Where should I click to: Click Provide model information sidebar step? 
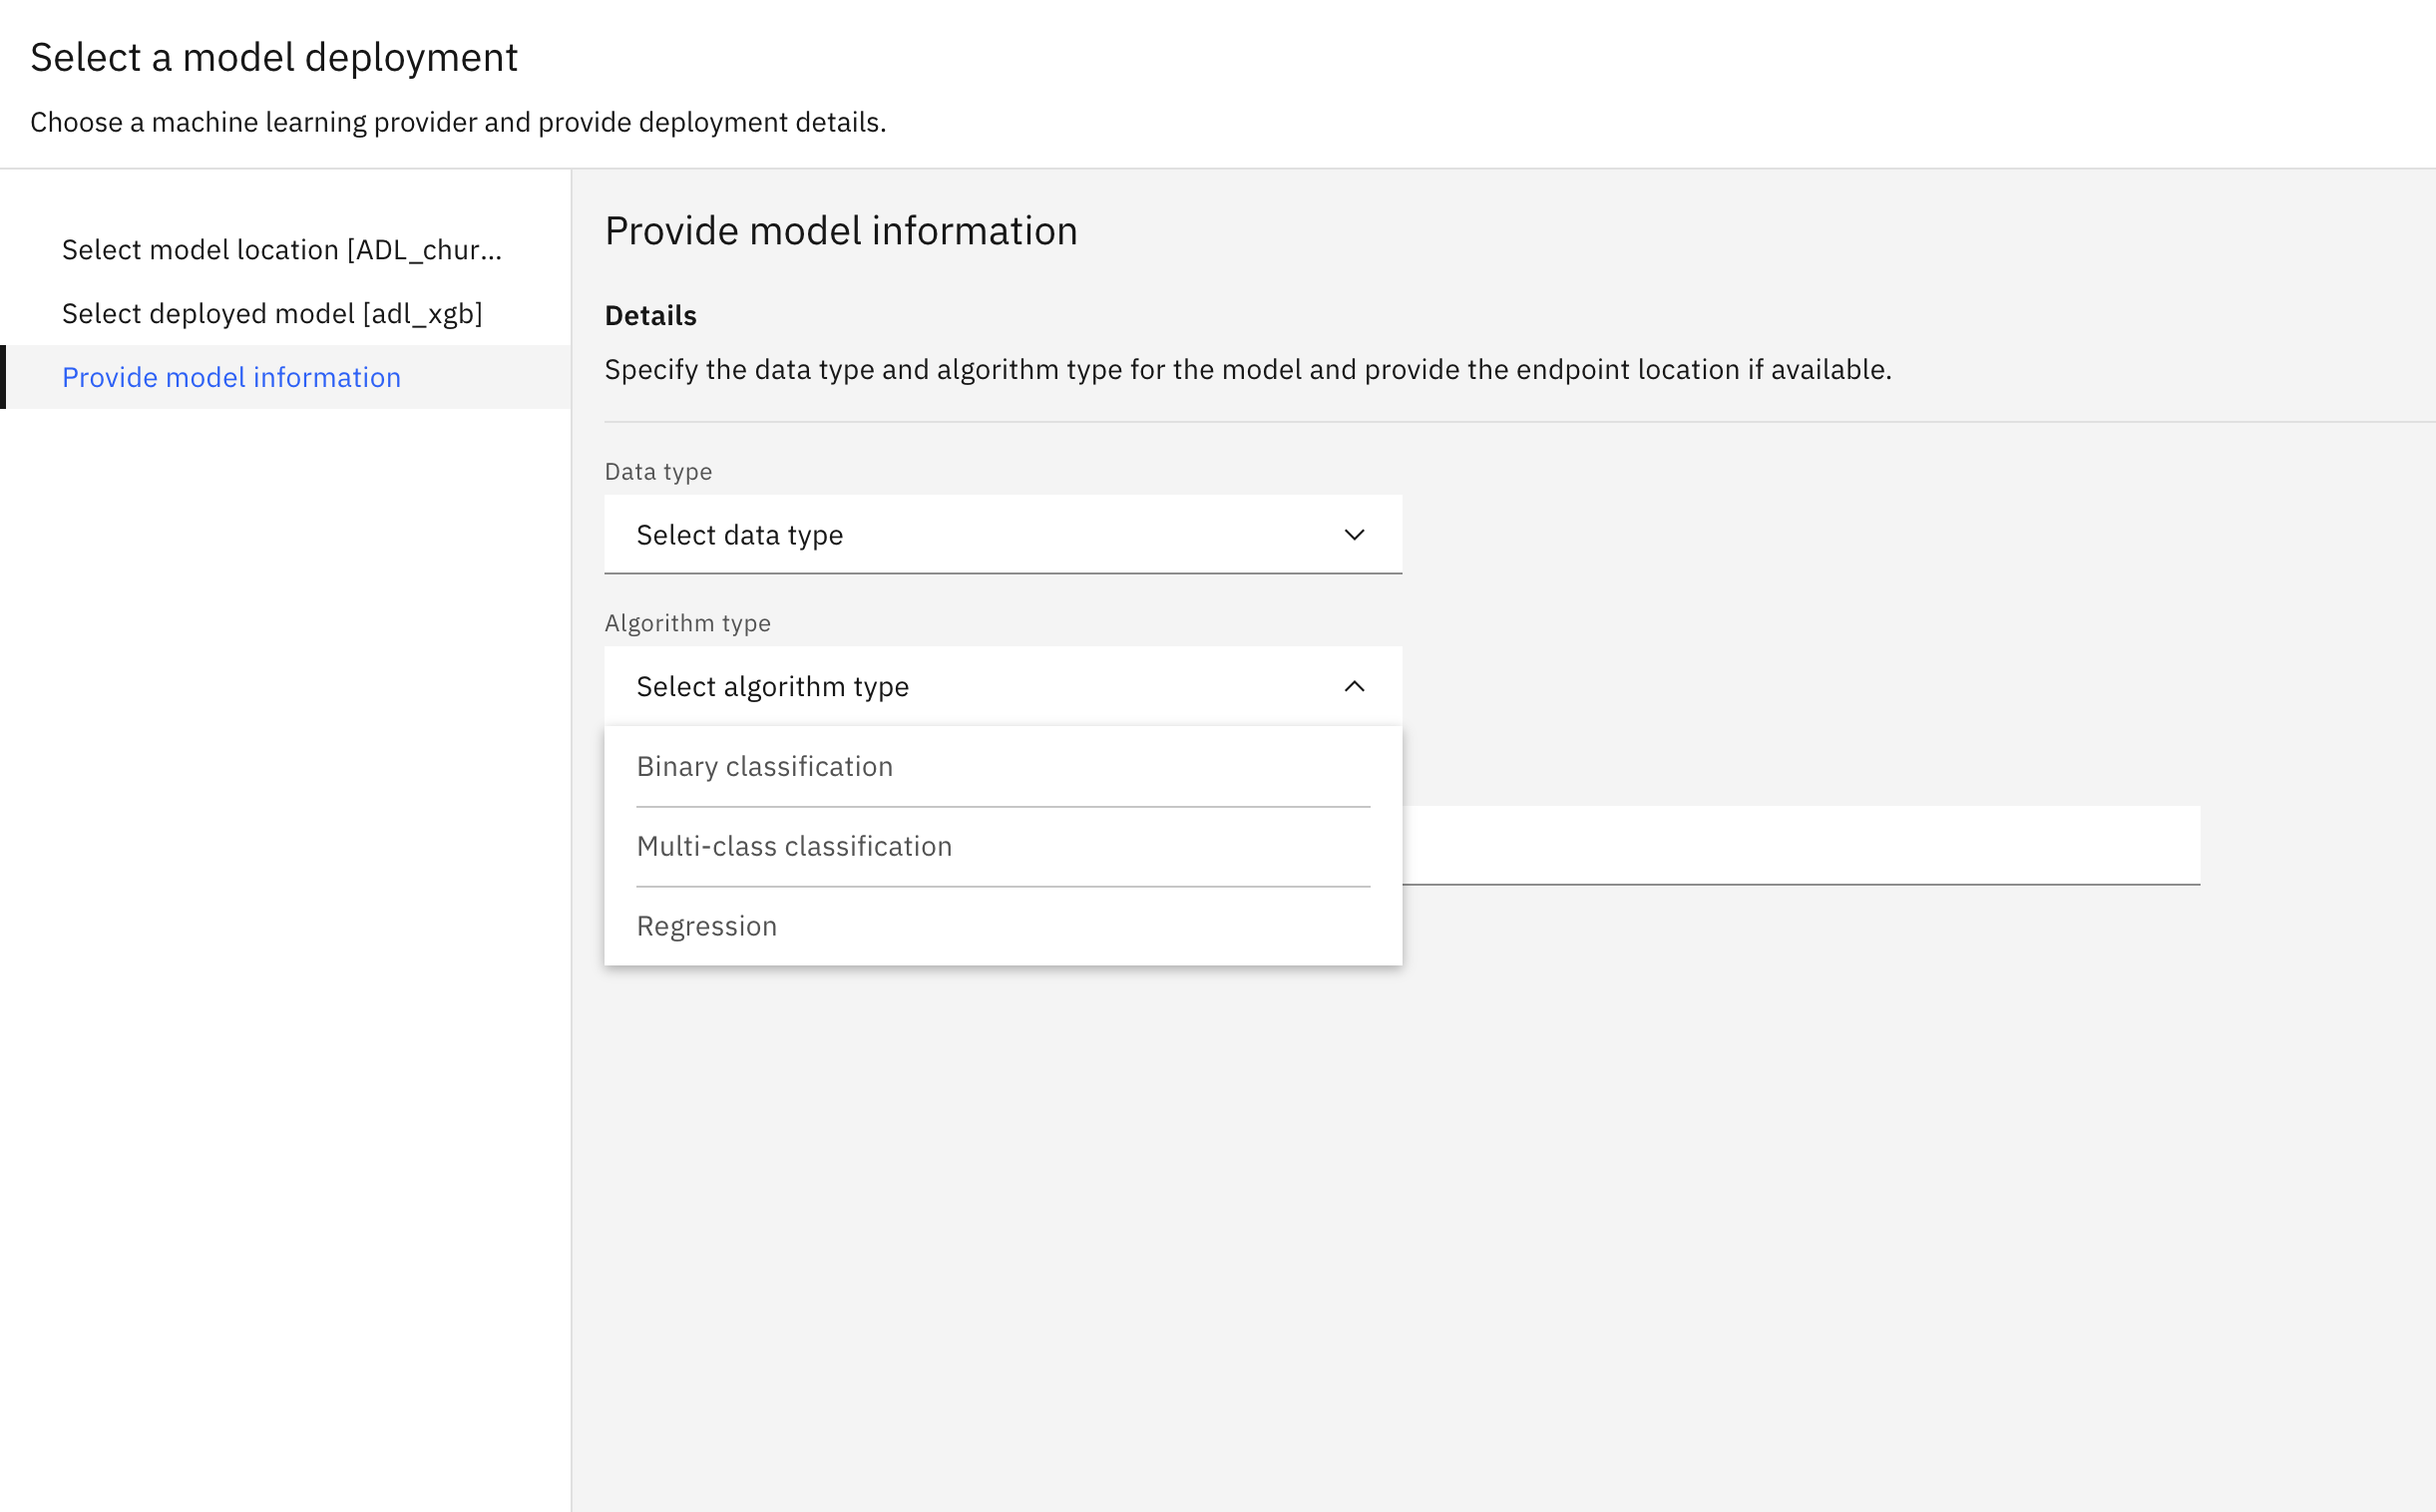231,378
